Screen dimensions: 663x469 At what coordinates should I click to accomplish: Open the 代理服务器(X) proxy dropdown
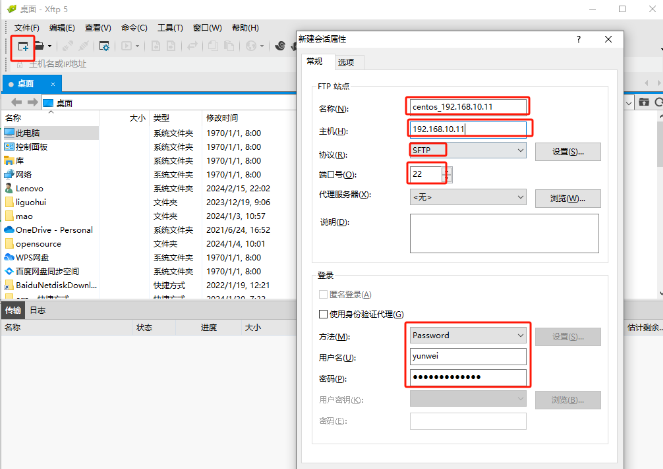coord(468,197)
